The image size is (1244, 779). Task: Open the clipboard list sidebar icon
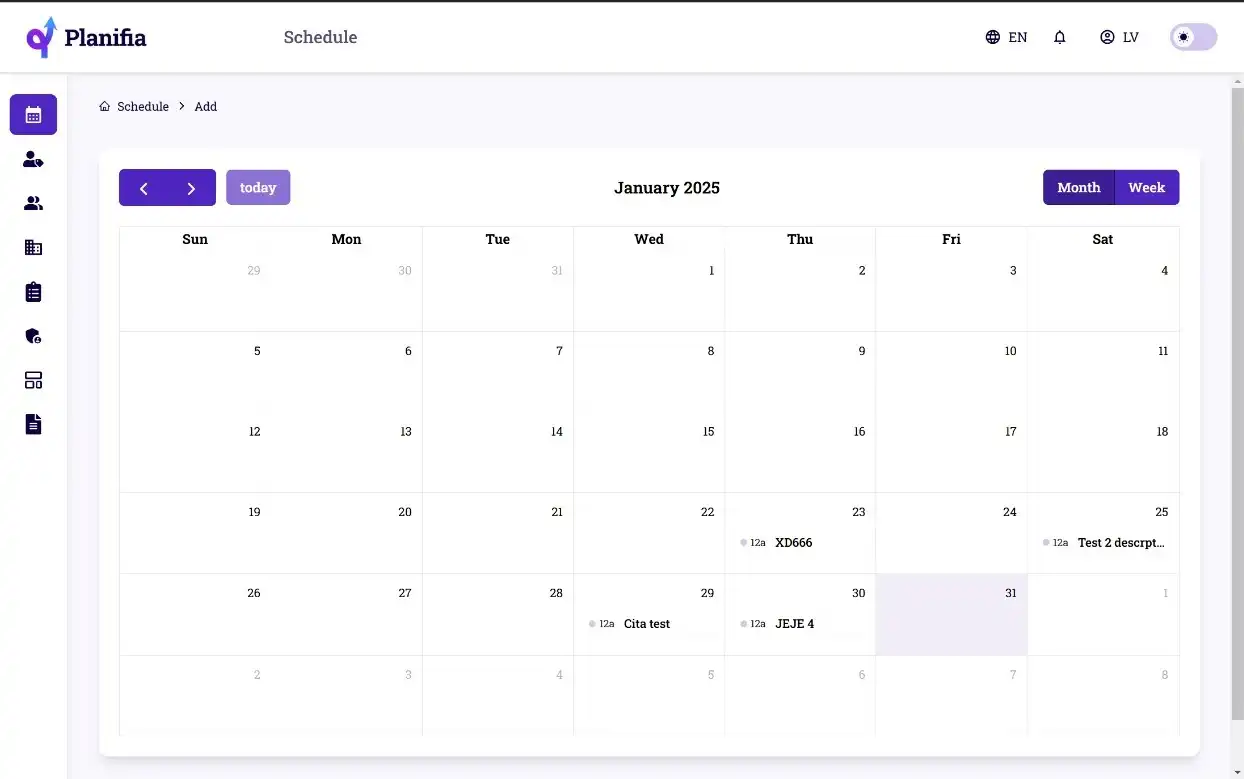tap(33, 292)
